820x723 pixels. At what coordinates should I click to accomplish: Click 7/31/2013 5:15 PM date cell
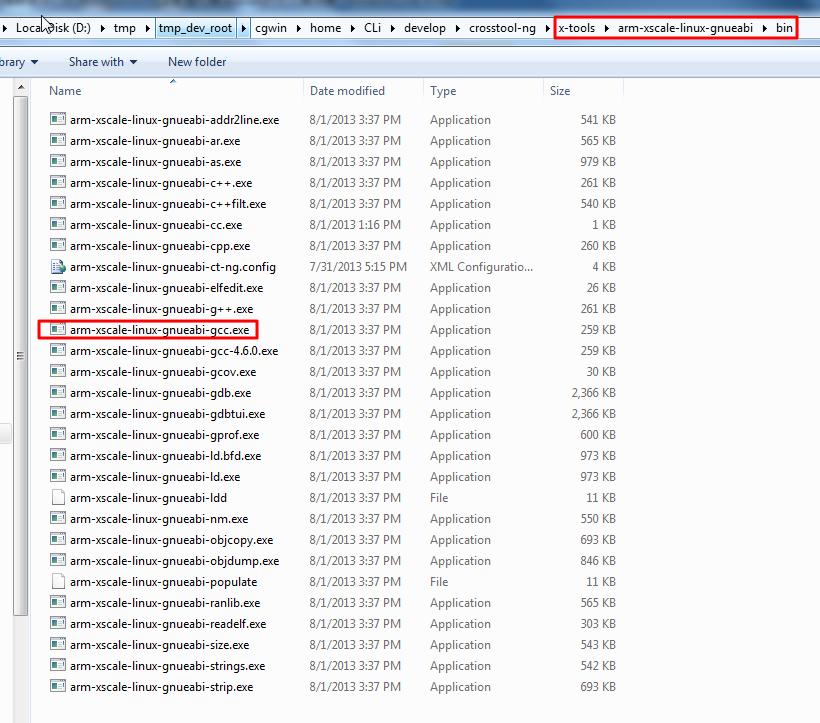click(358, 267)
